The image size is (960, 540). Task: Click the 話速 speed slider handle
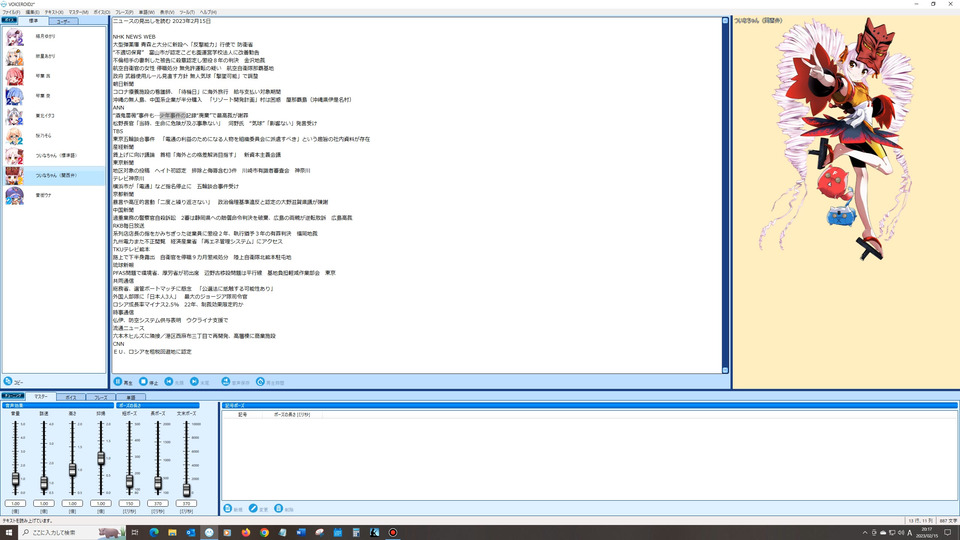click(x=44, y=483)
